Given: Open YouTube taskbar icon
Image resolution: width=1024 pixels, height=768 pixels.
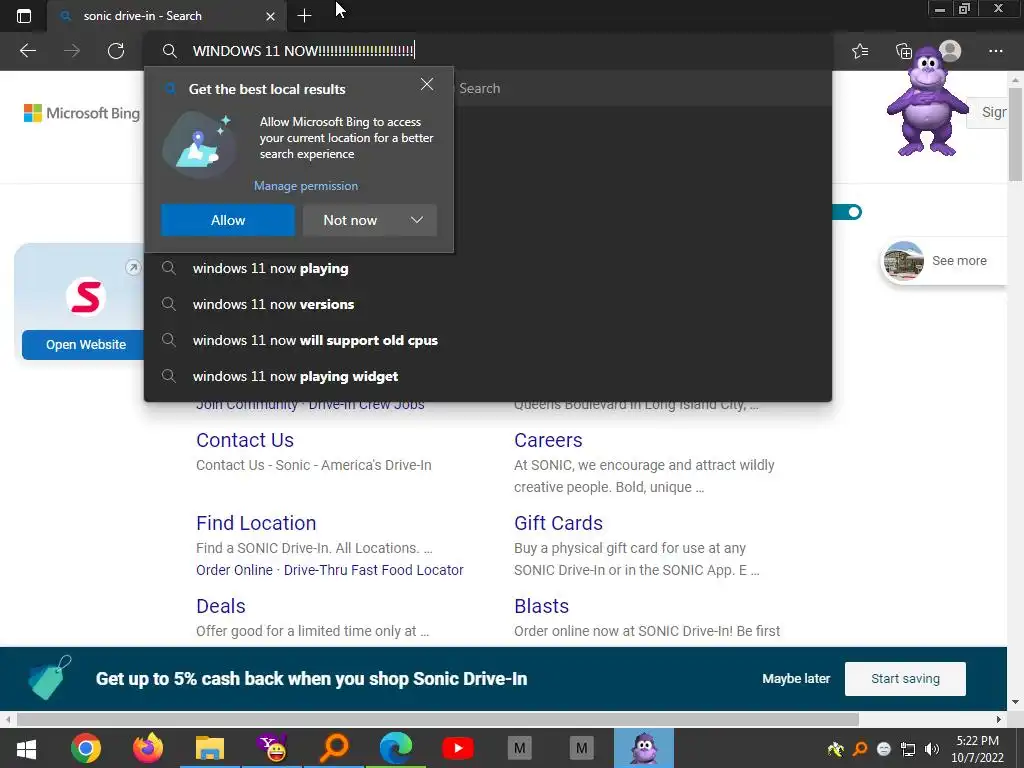Looking at the screenshot, I should (x=458, y=748).
